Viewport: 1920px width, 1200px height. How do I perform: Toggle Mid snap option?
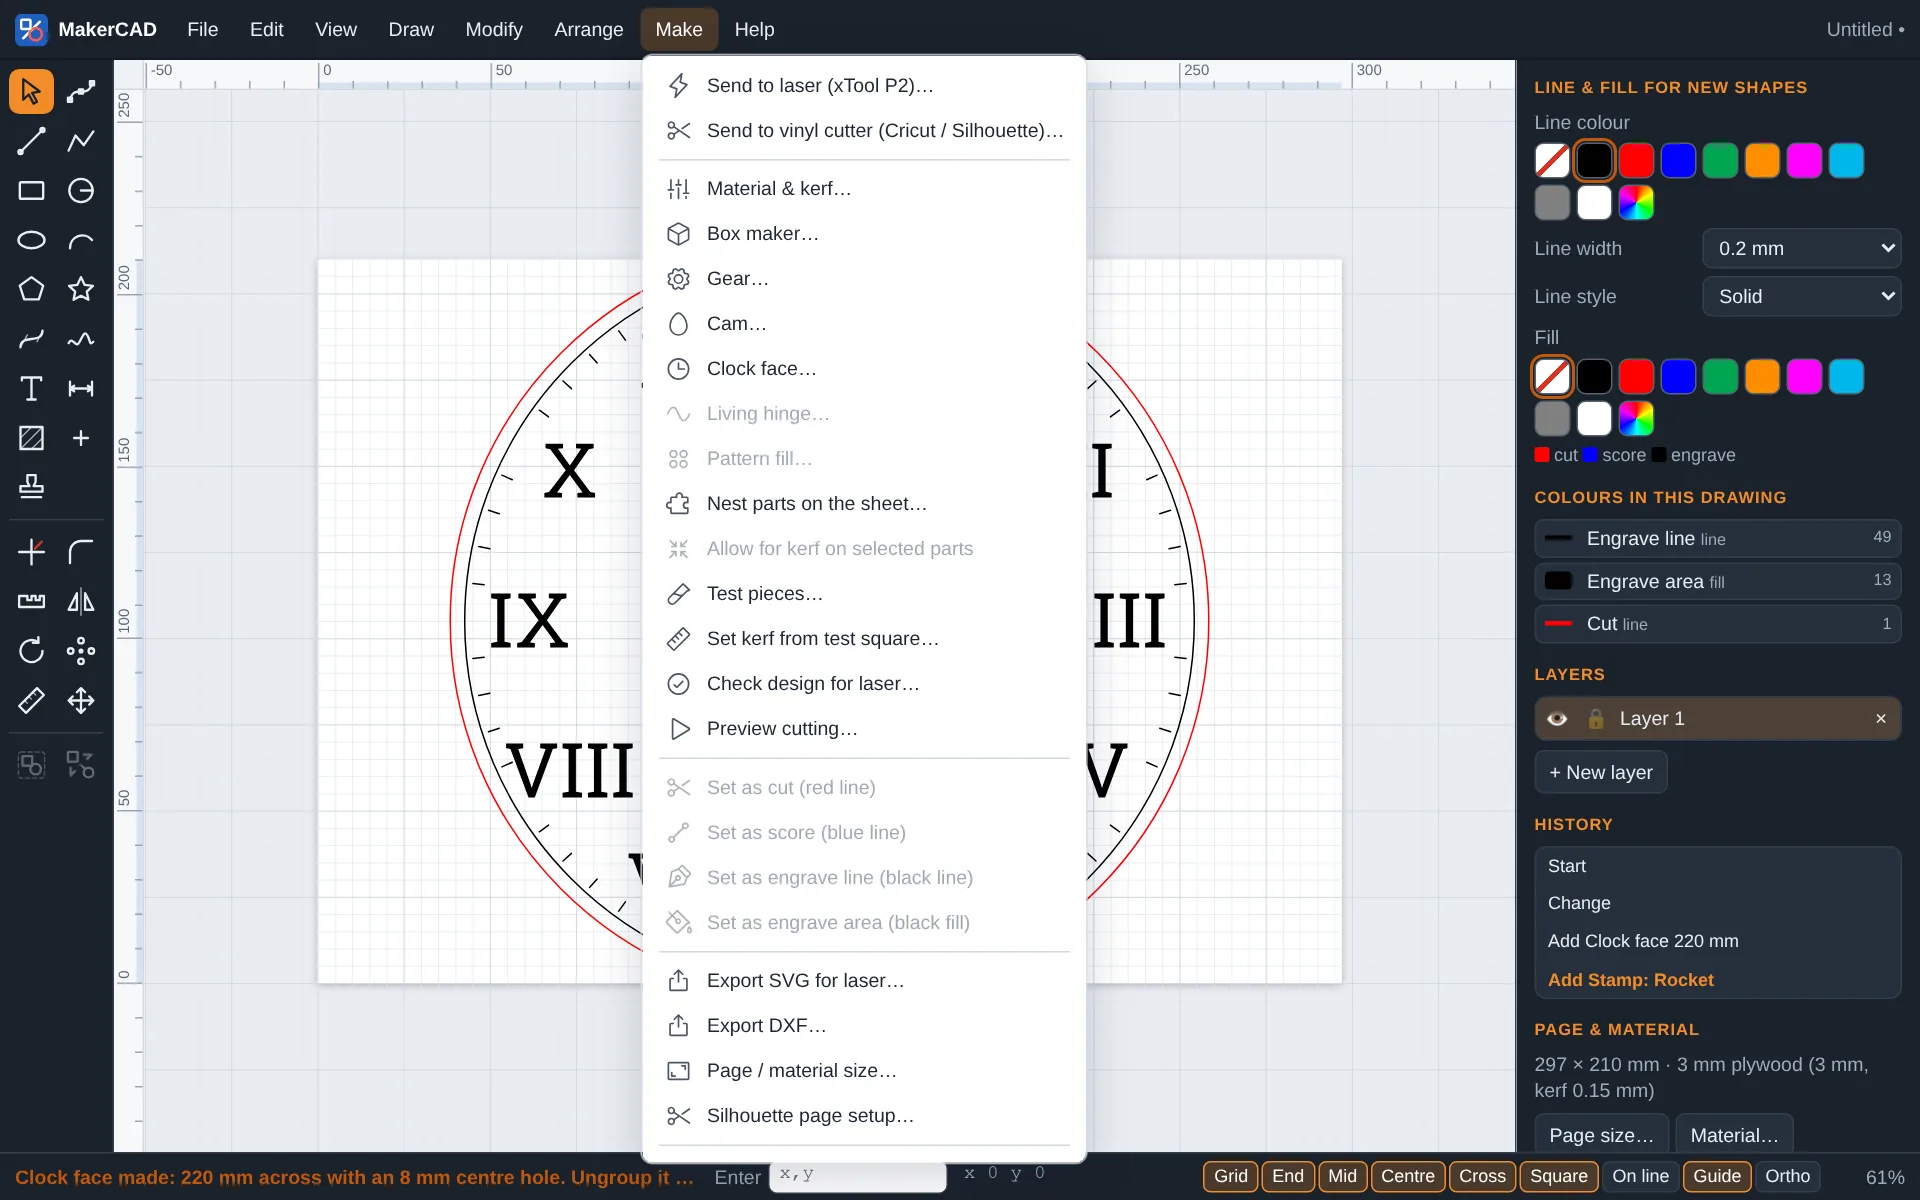tap(1342, 1176)
